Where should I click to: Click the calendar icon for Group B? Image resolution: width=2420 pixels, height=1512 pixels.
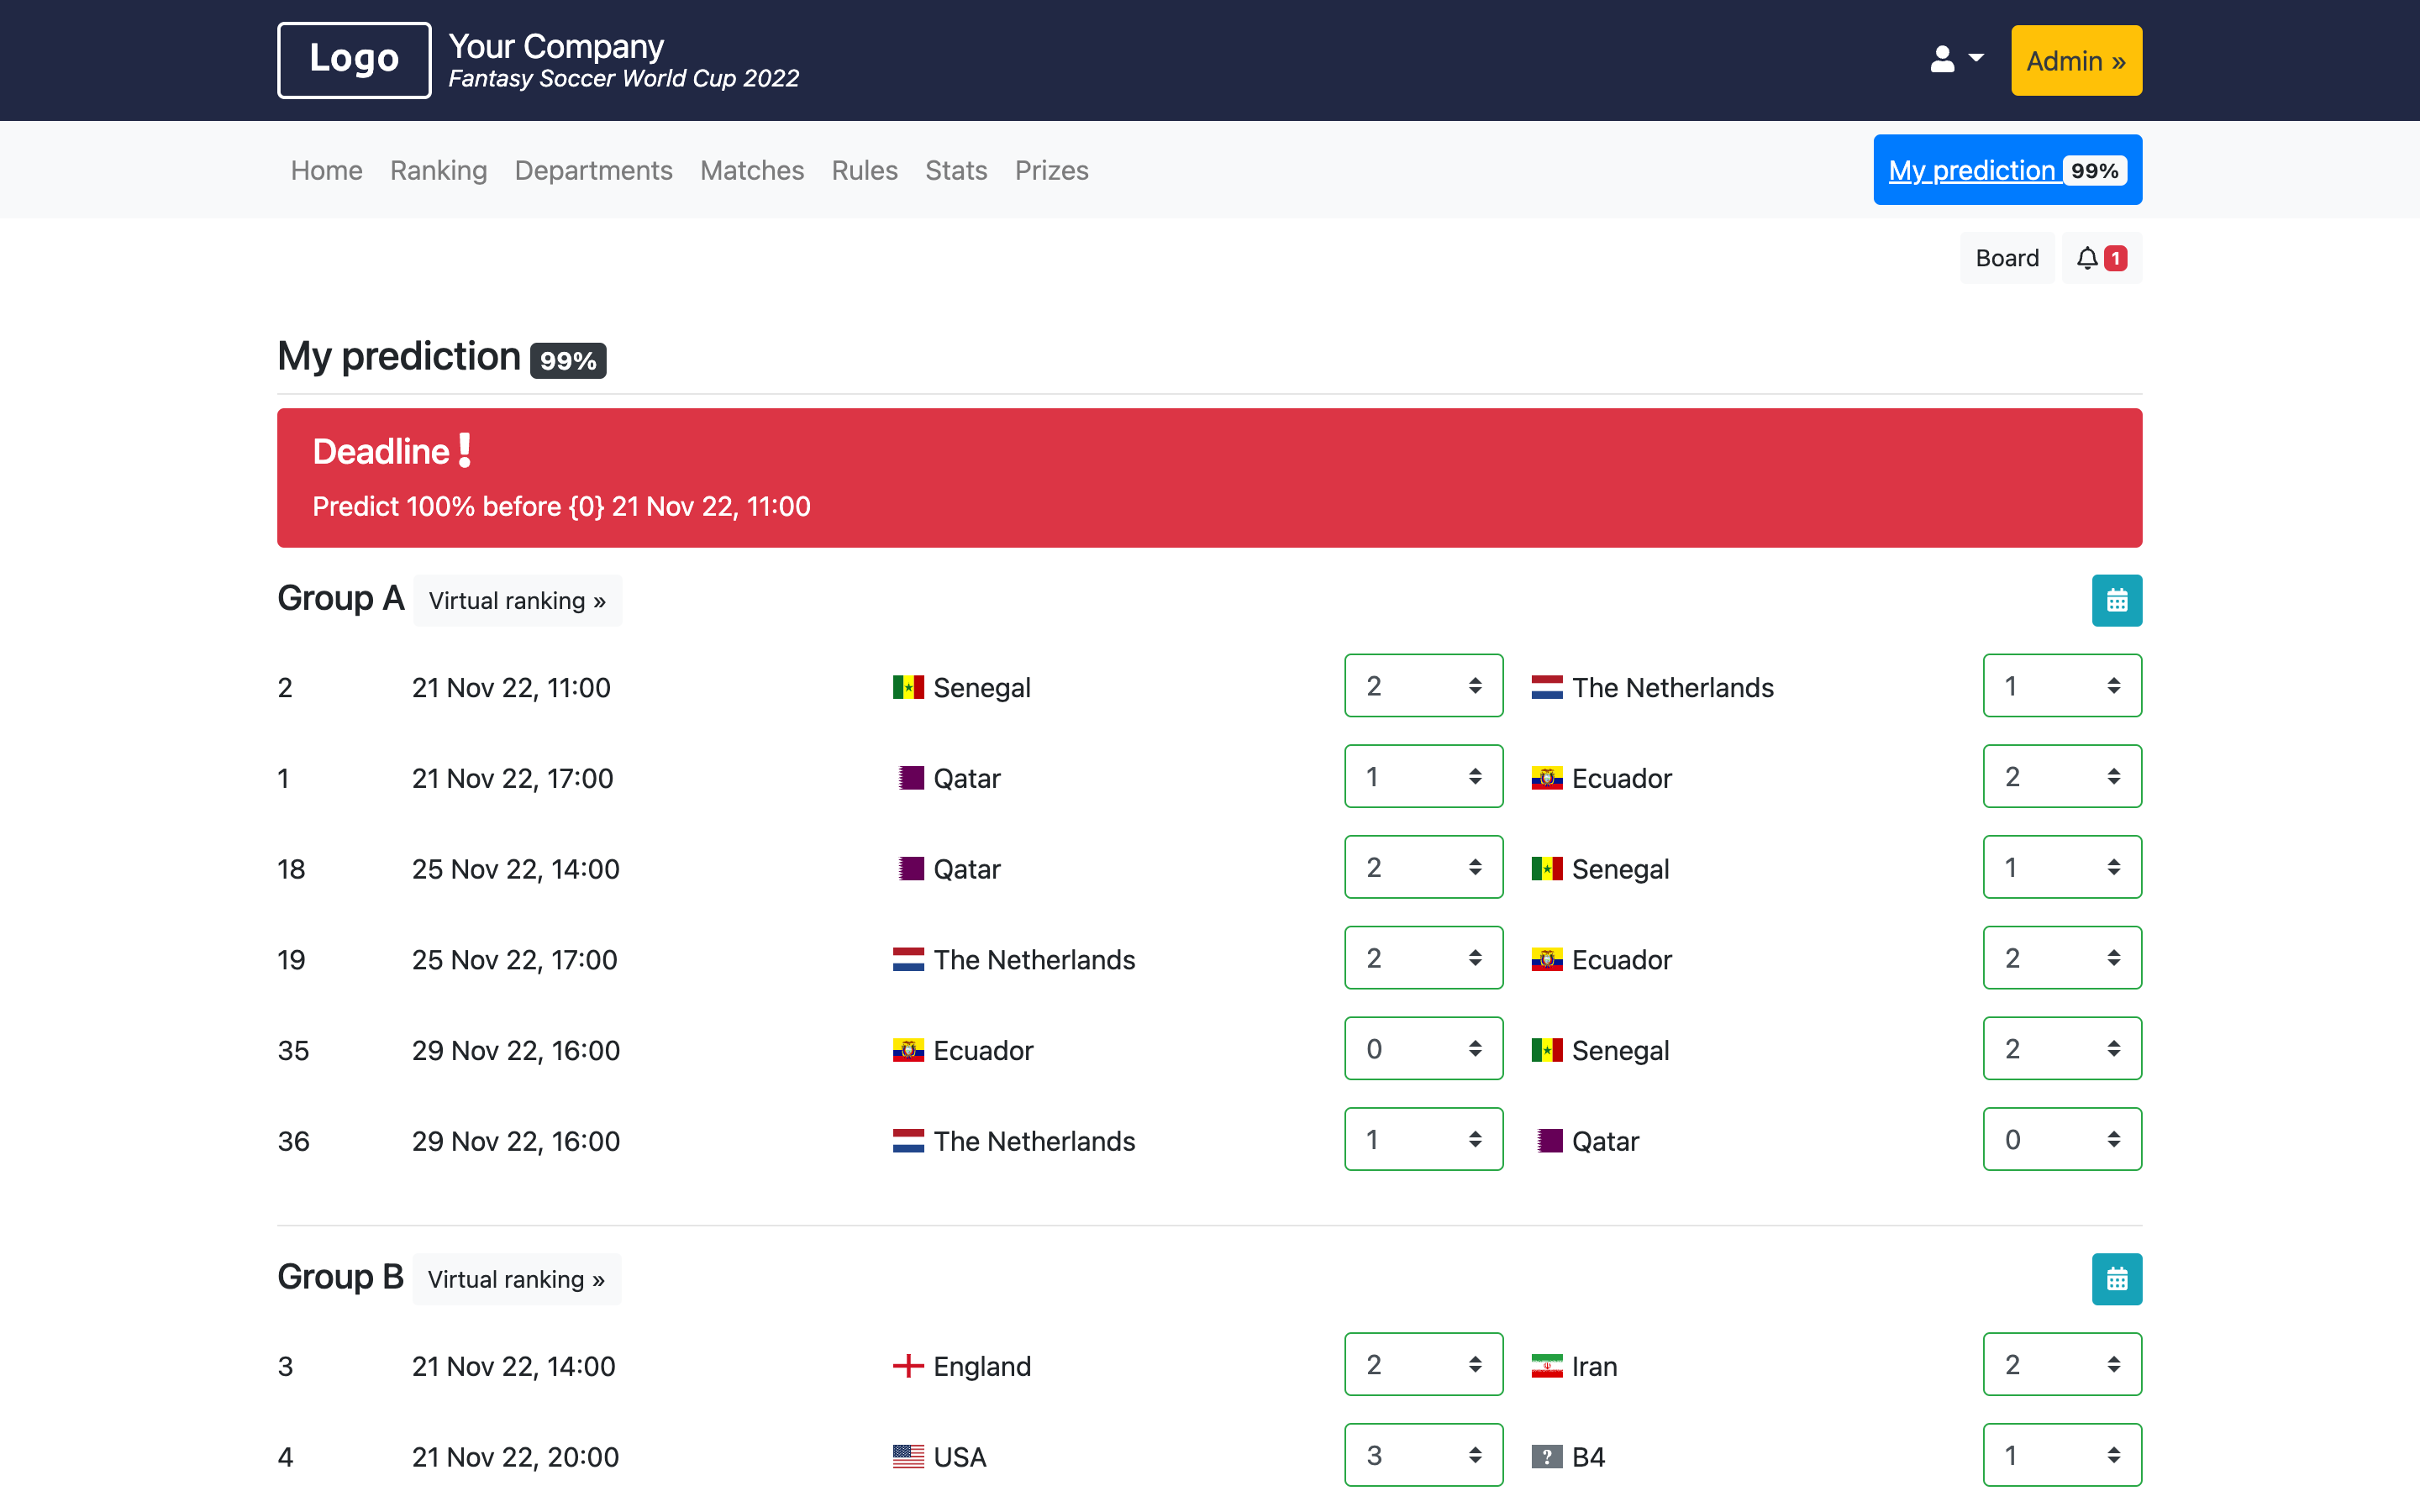(2115, 1278)
